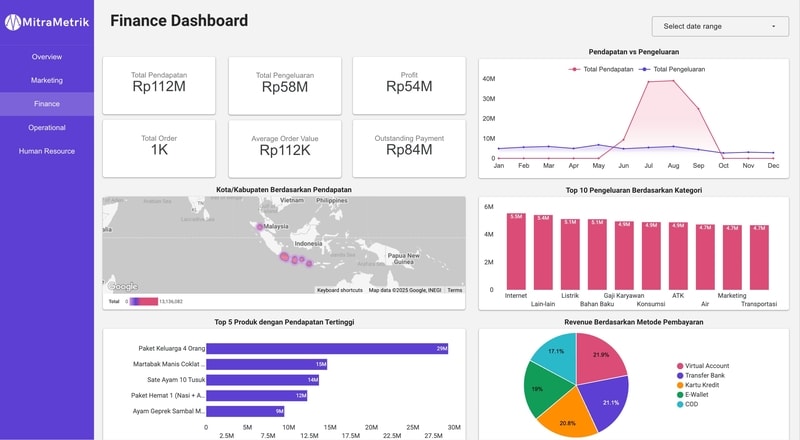Click the COD legend dot
Image resolution: width=800 pixels, height=440 pixels.
point(681,405)
